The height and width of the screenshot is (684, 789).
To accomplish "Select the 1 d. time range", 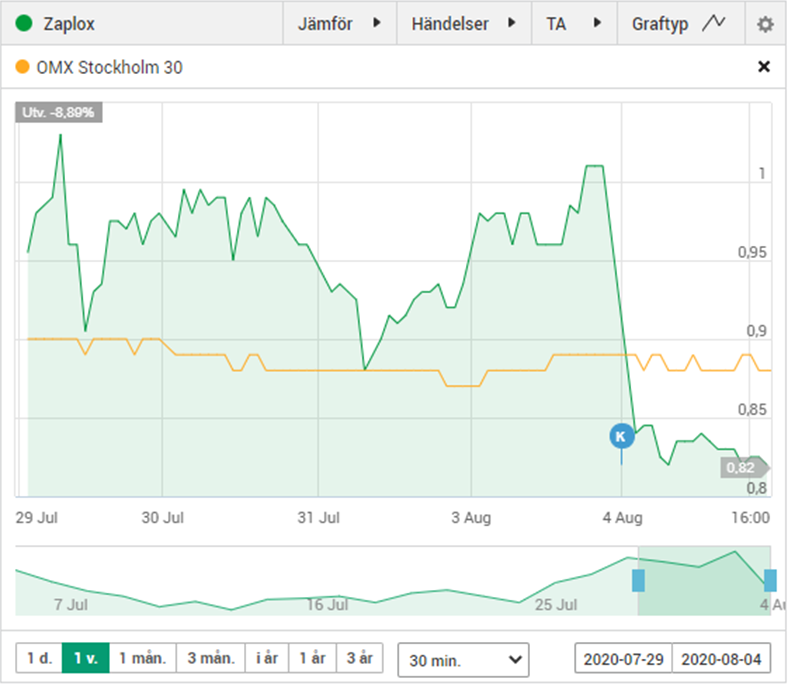I will click(39, 658).
